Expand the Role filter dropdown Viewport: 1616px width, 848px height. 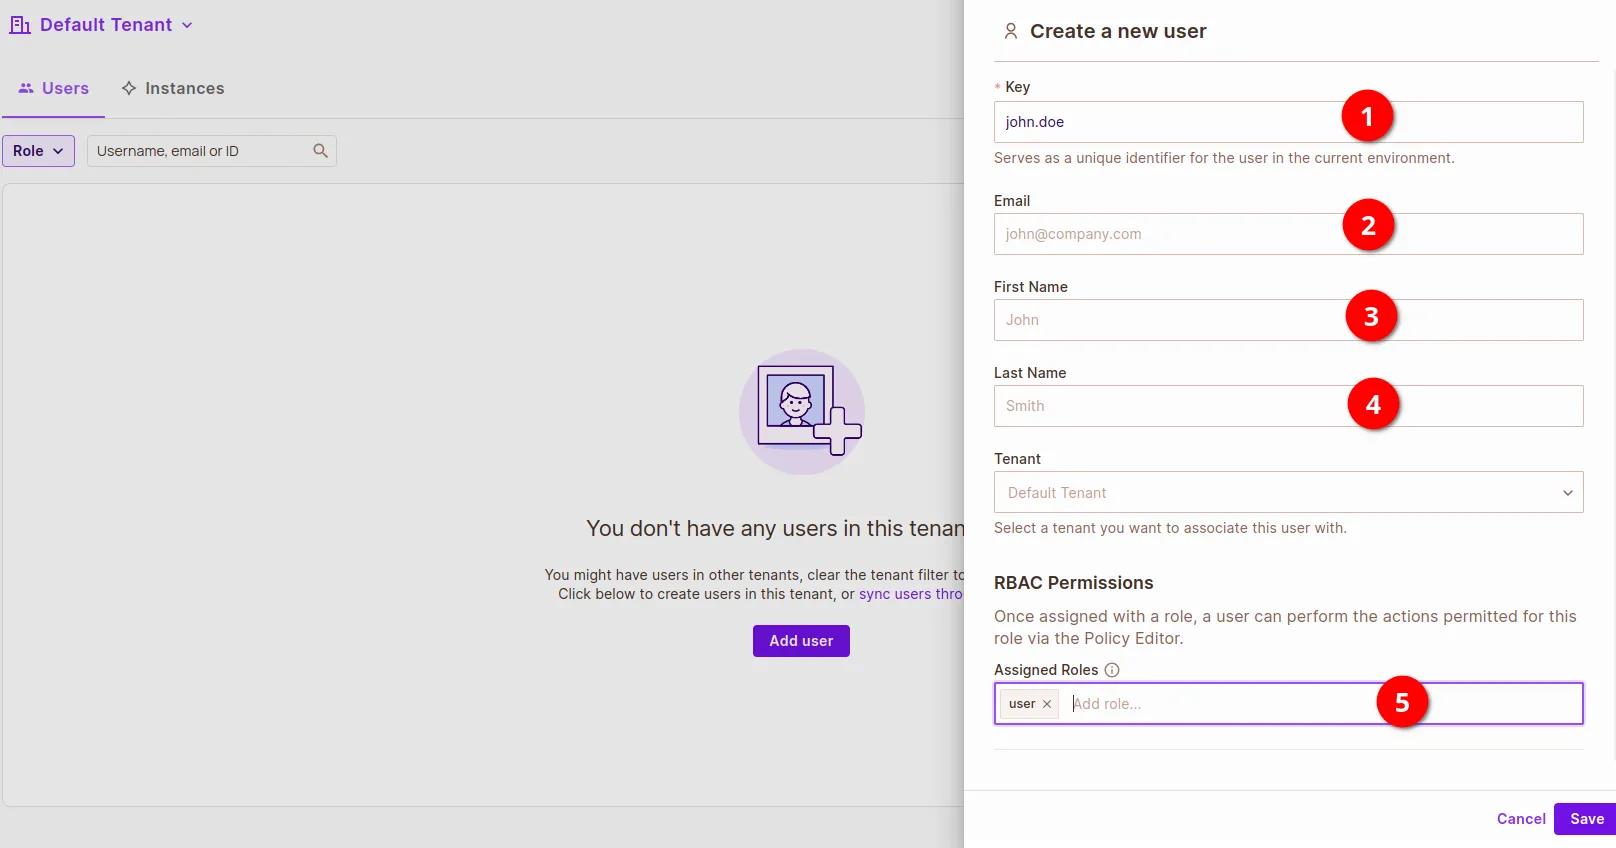38,151
